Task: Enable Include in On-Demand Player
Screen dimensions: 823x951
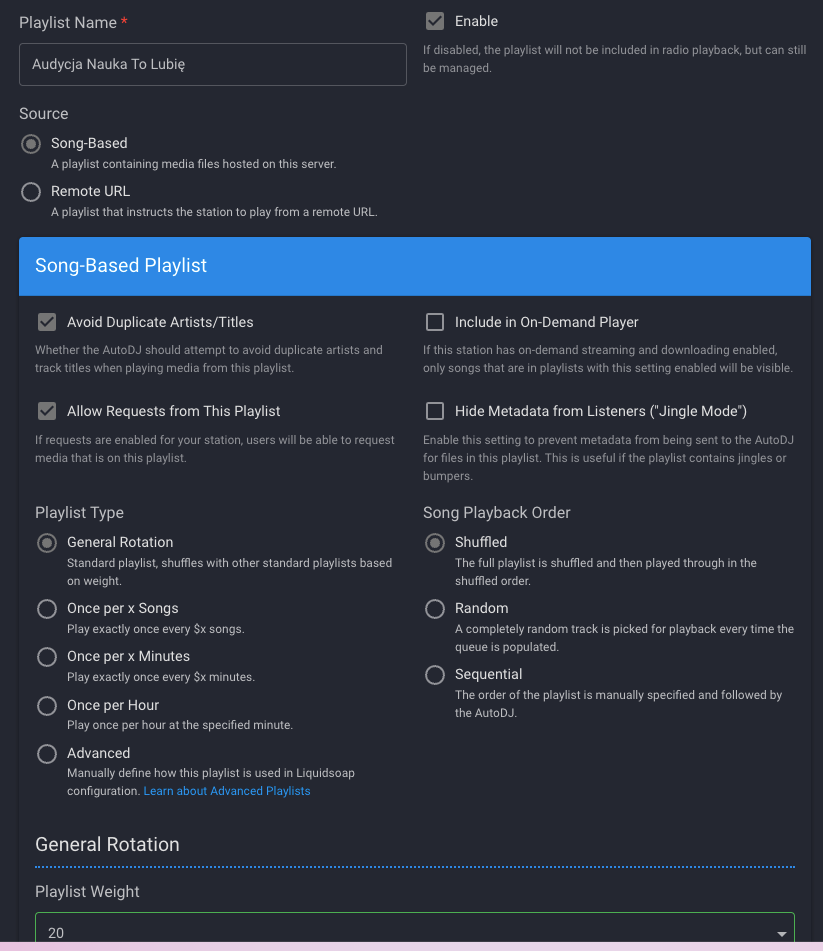Action: pos(435,322)
